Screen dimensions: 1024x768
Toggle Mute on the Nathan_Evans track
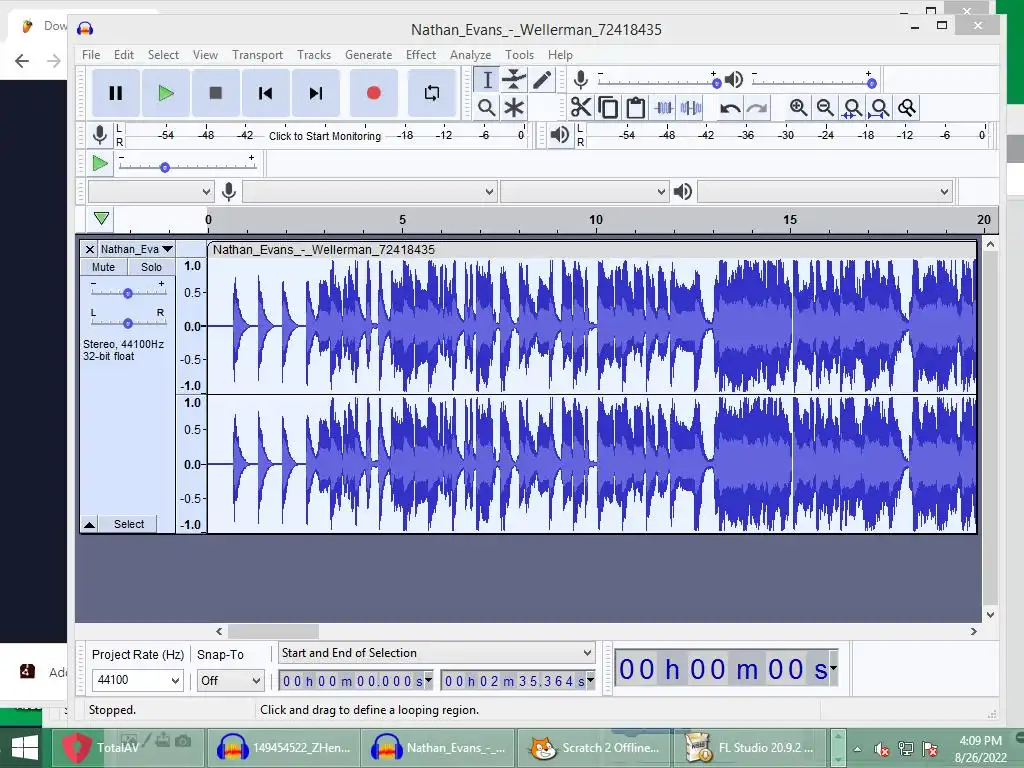[x=103, y=267]
